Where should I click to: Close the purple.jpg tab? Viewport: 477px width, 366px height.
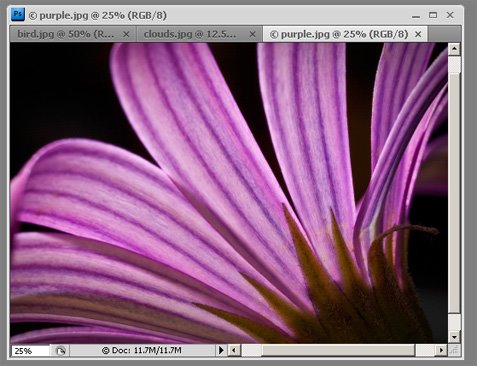(418, 34)
